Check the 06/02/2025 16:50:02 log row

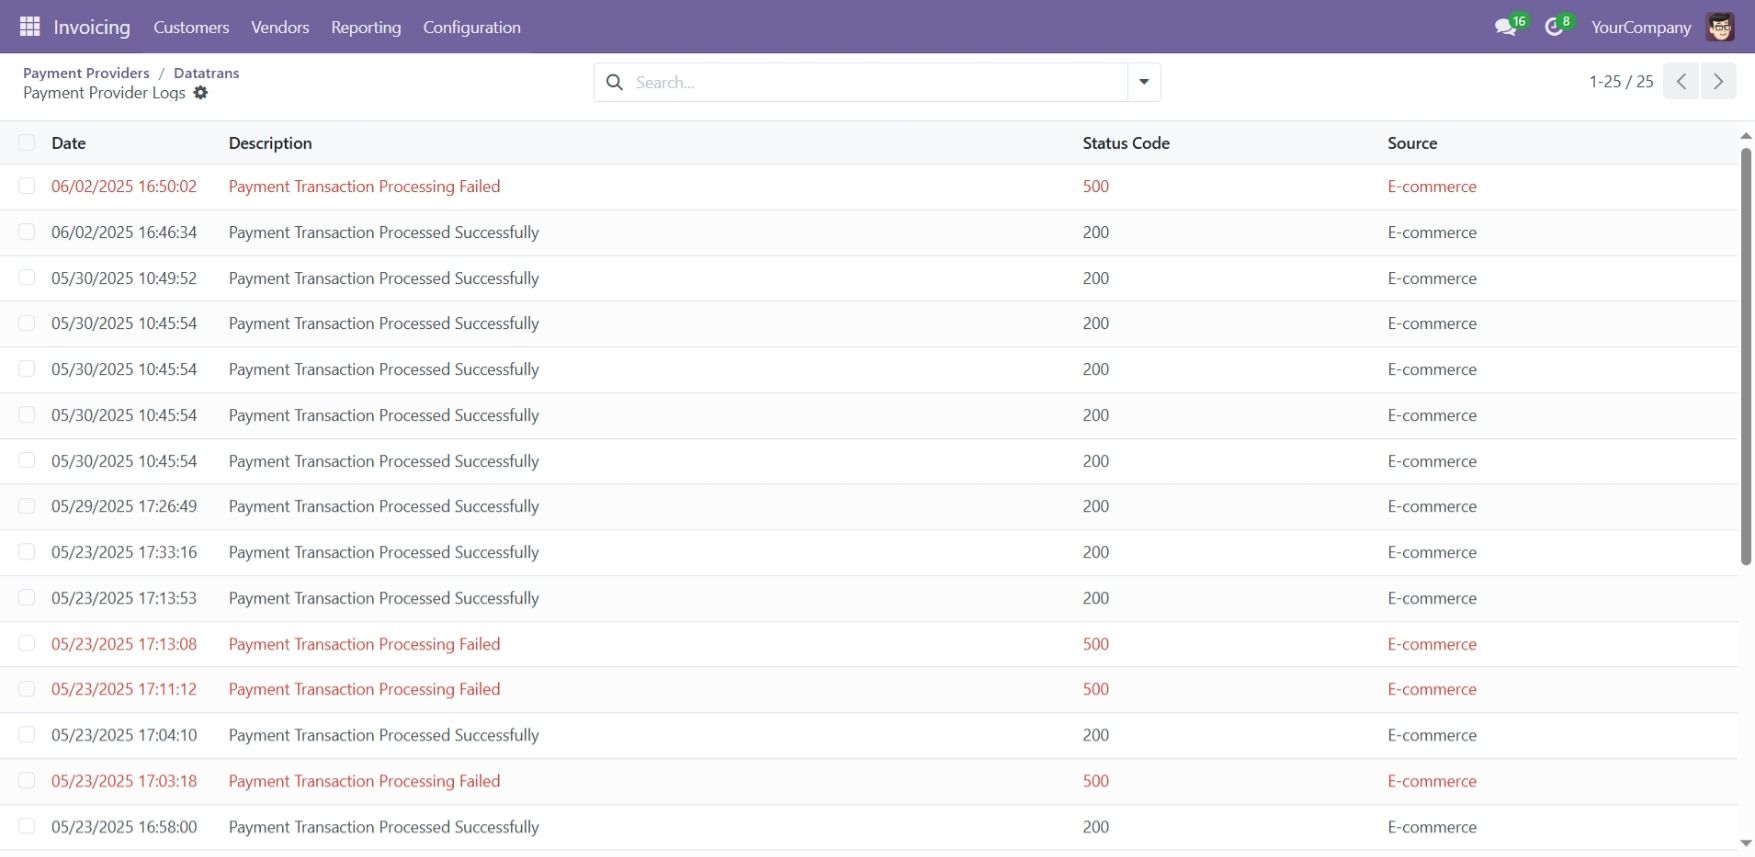[x=27, y=186]
